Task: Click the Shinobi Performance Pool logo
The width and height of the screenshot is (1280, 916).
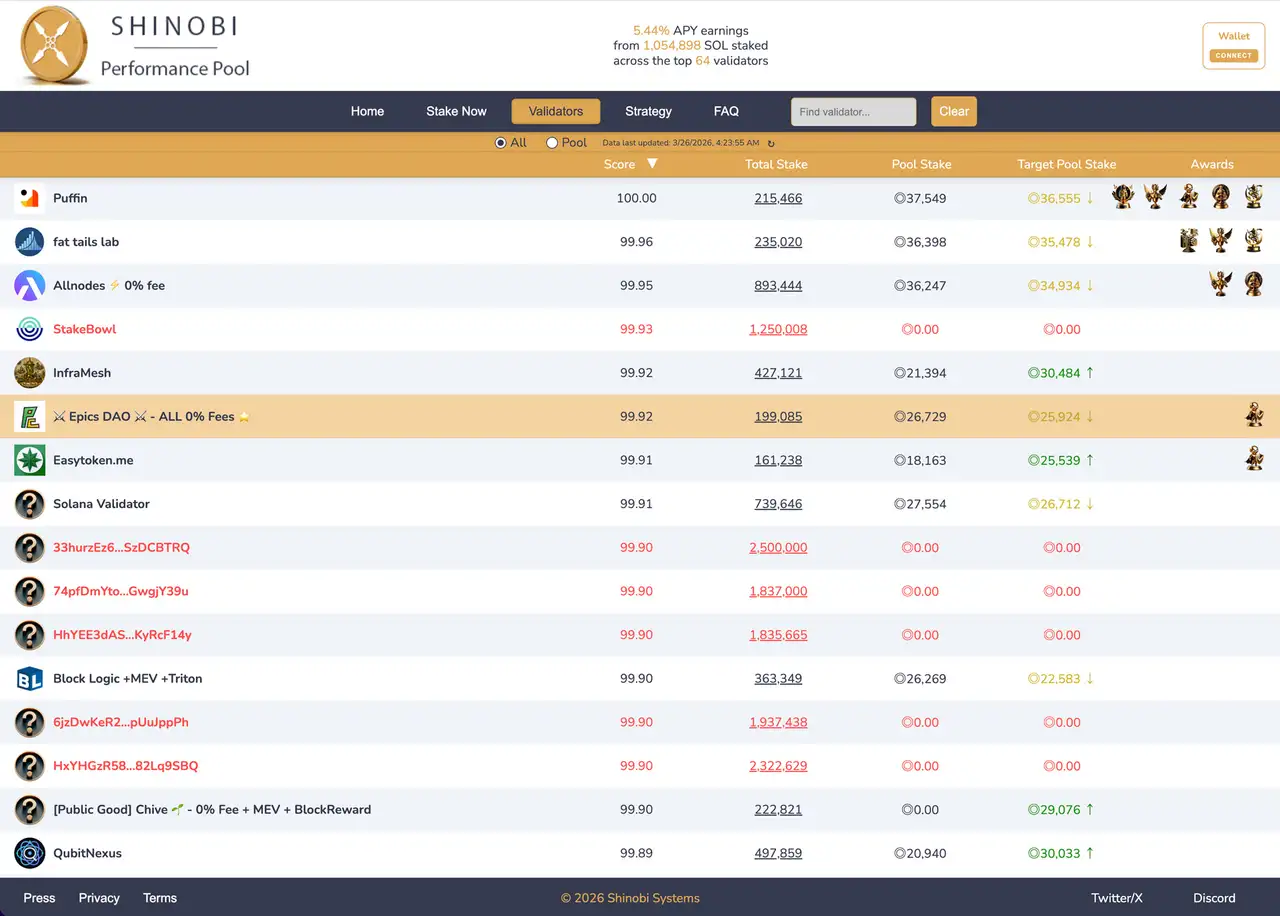Action: pos(52,44)
